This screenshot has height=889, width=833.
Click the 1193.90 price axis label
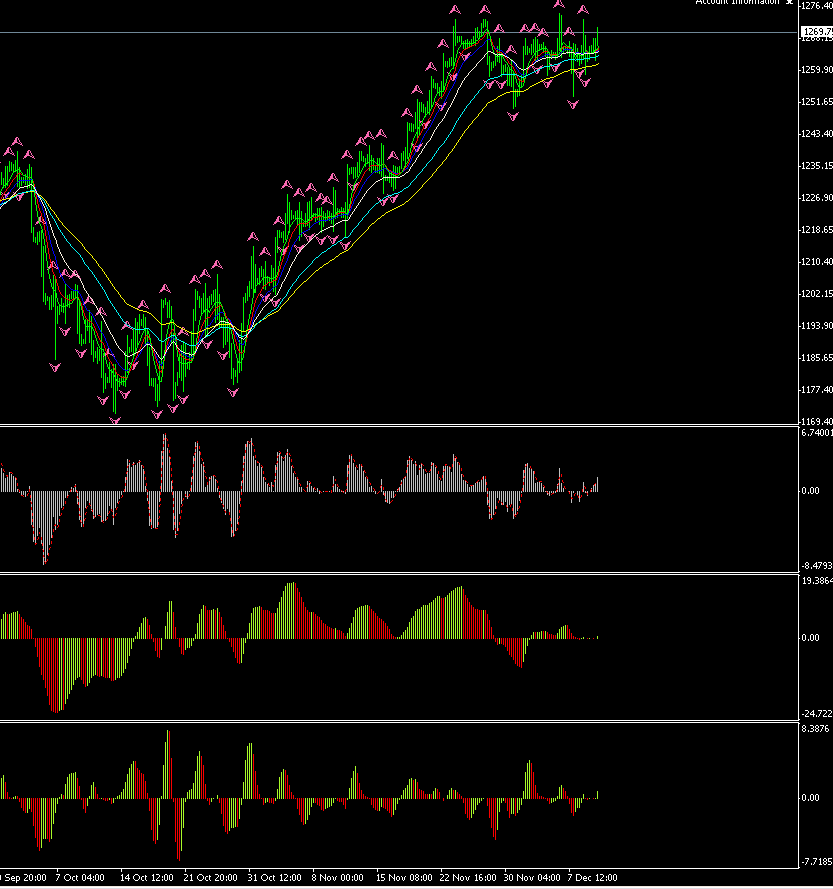click(x=817, y=326)
